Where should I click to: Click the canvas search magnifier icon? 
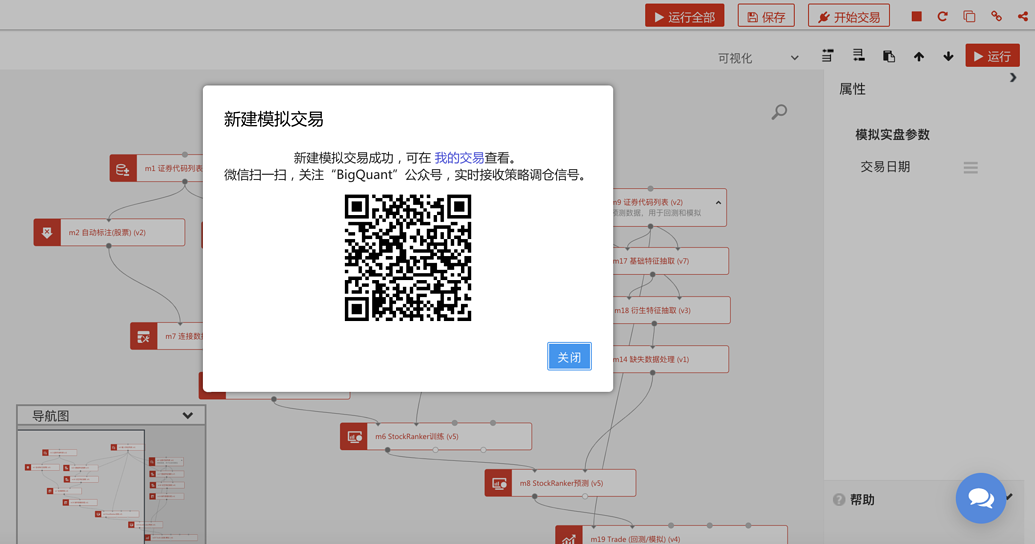click(x=780, y=112)
